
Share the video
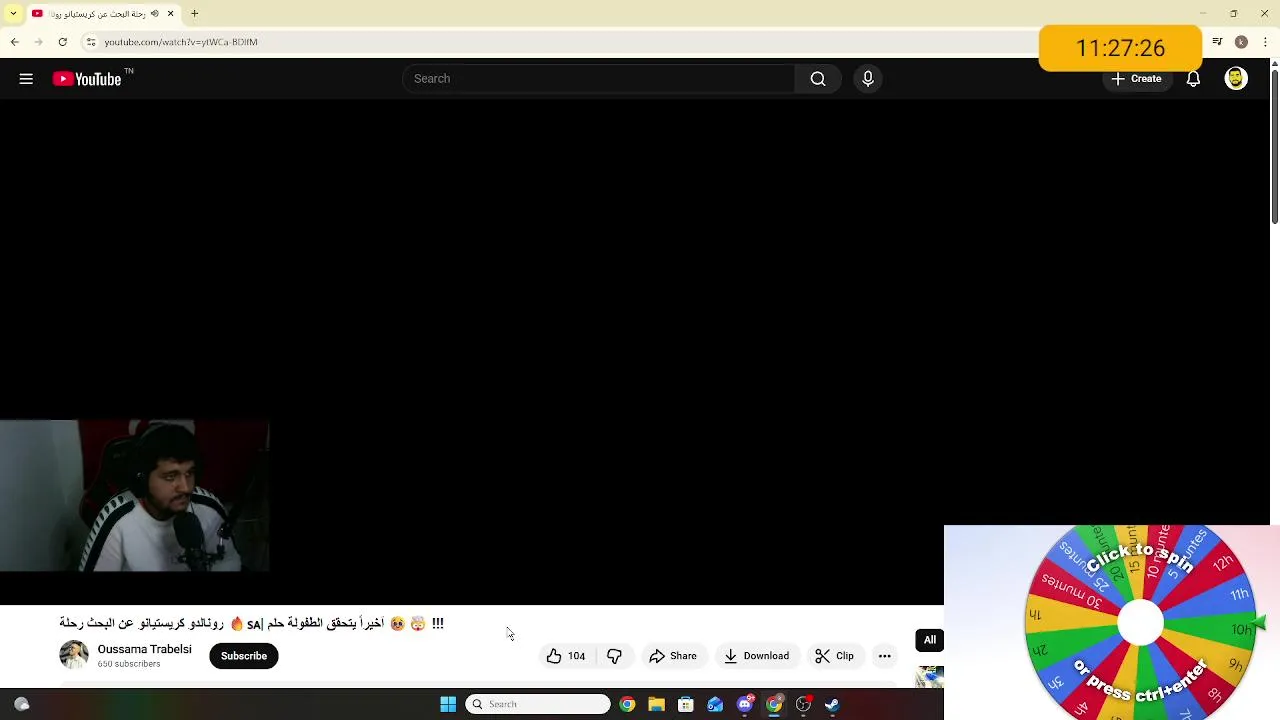[673, 656]
